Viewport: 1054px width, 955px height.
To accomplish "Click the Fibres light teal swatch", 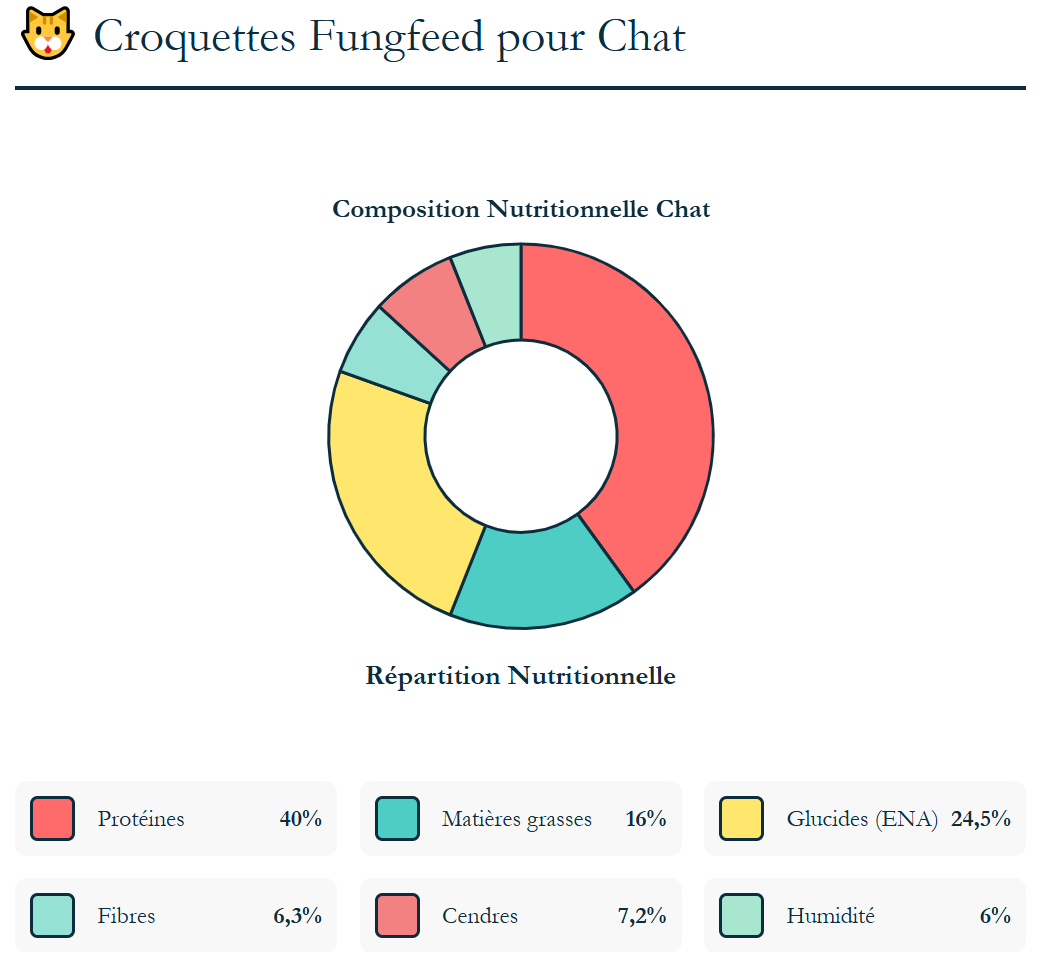I will click(x=53, y=915).
